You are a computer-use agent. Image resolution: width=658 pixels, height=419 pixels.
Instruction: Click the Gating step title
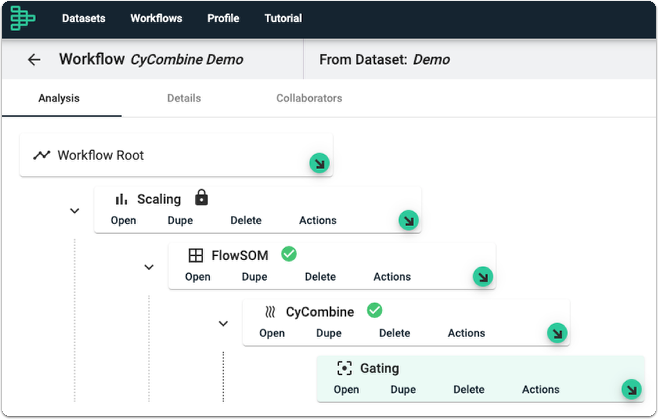(x=379, y=368)
